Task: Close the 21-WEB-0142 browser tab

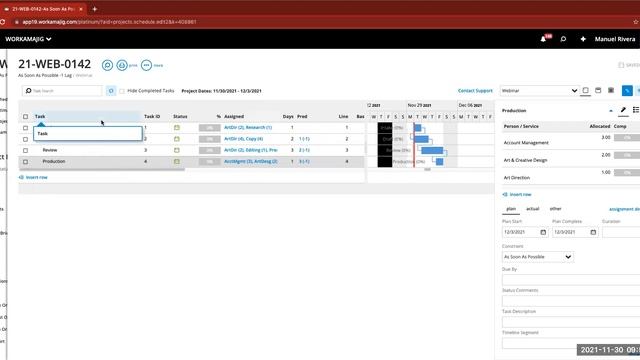Action: tap(81, 9)
